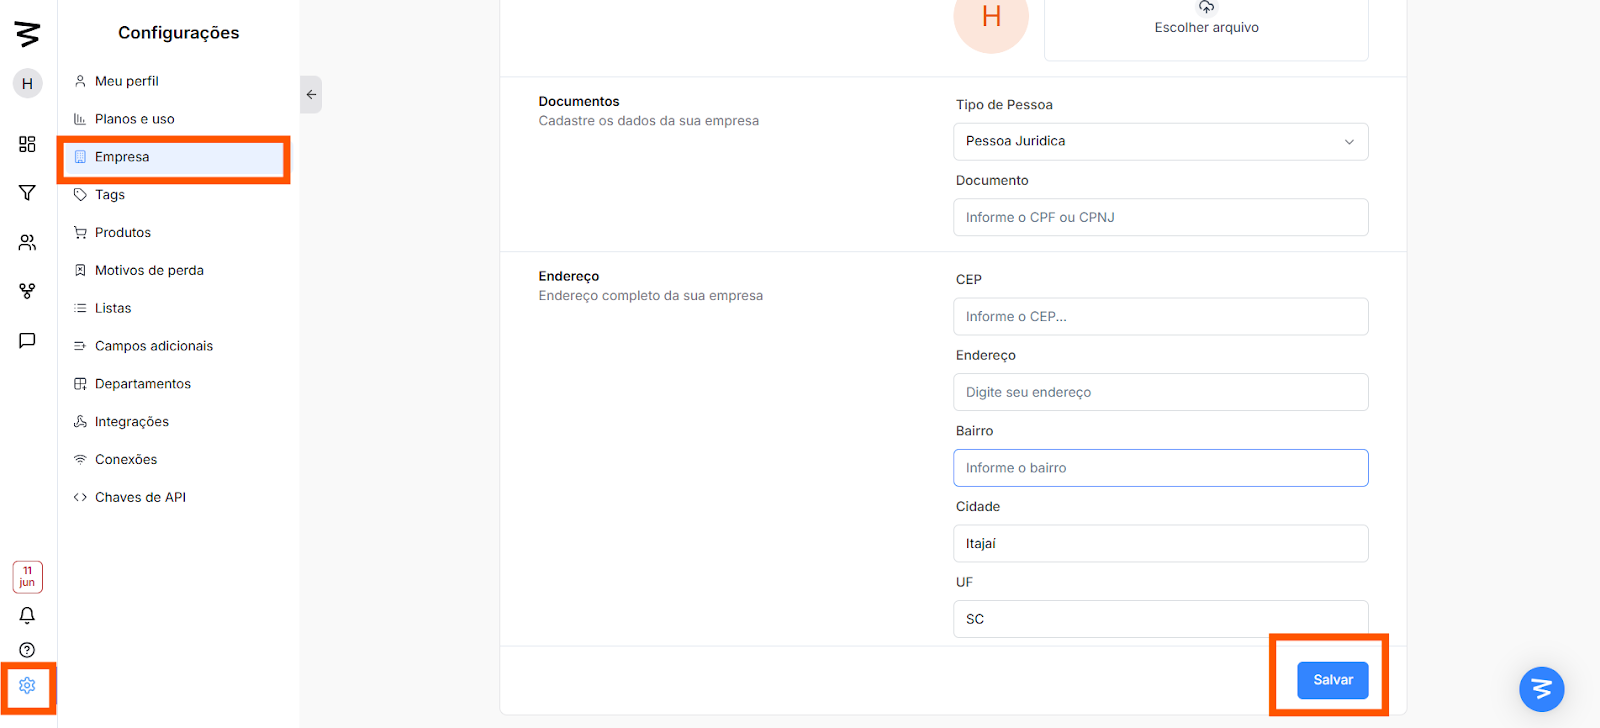Open the dashboard grid icon

[27, 144]
